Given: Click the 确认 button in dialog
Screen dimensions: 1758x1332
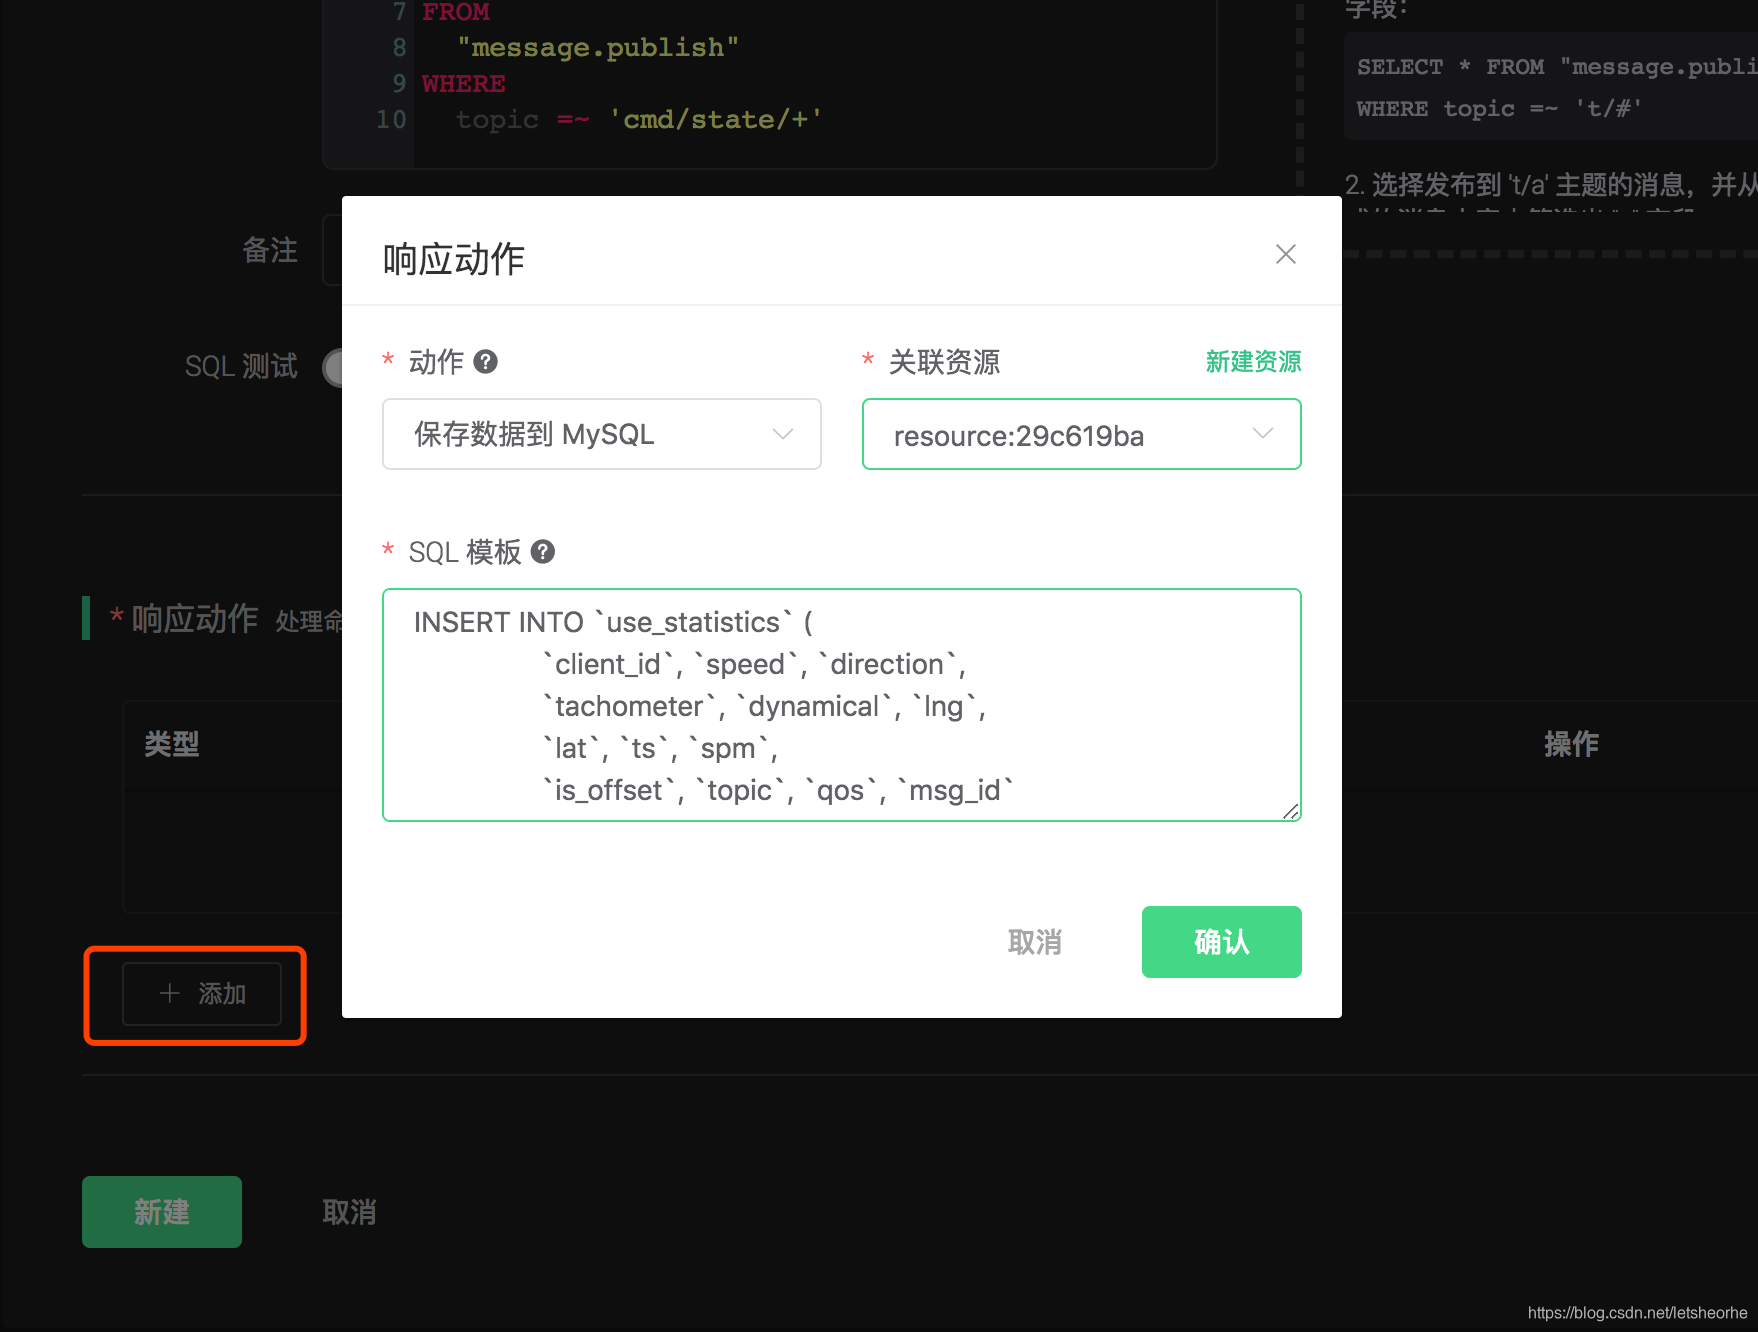Looking at the screenshot, I should pos(1222,942).
